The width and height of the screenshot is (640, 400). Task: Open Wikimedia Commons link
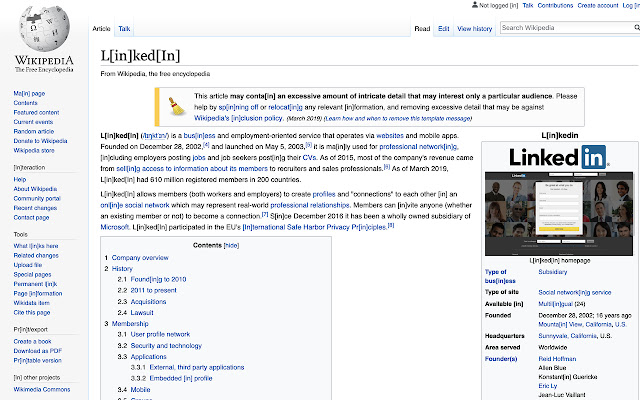(42, 389)
